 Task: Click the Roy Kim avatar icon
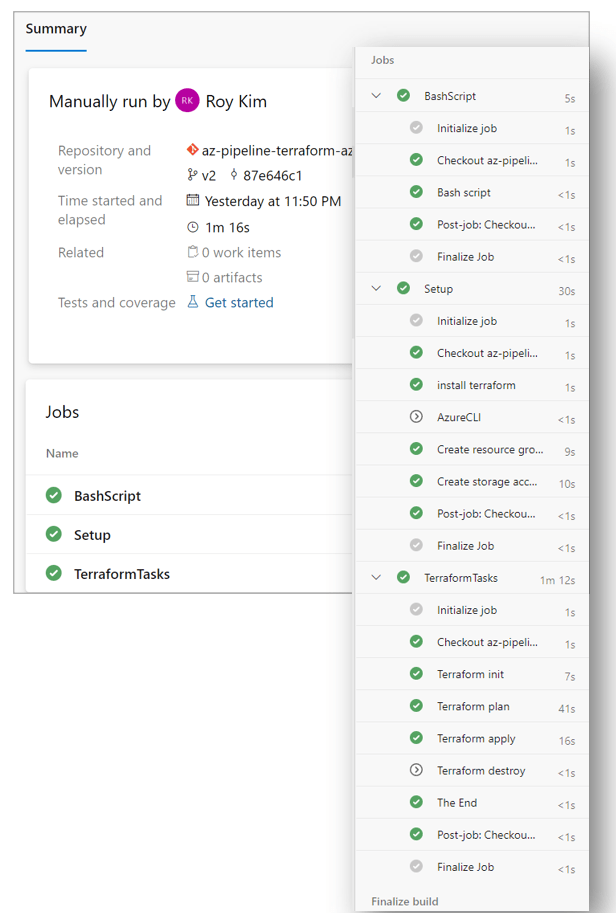187,100
